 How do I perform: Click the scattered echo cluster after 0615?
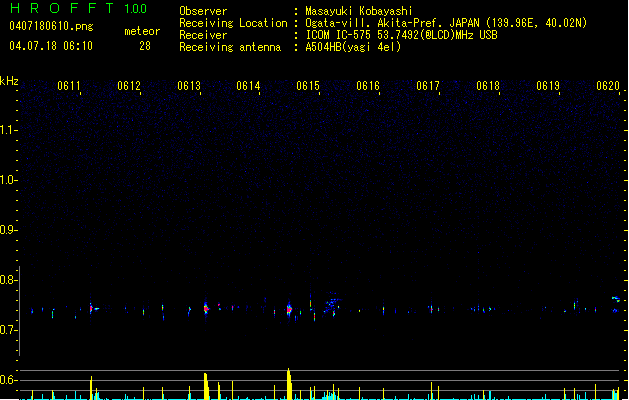(x=332, y=306)
